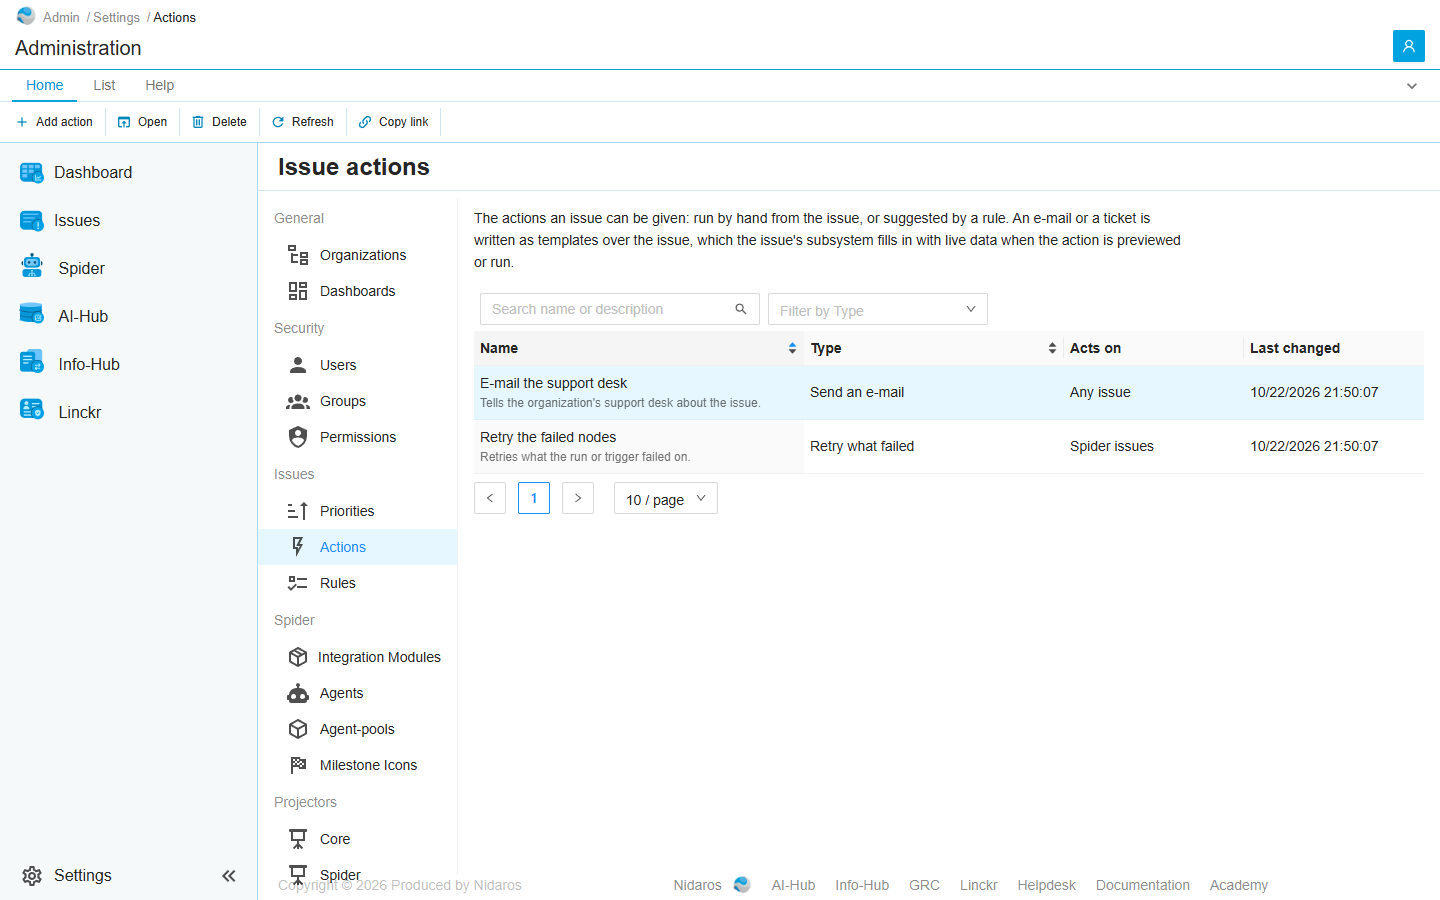The height and width of the screenshot is (900, 1440).
Task: Go to the next page arrow
Action: (x=578, y=498)
